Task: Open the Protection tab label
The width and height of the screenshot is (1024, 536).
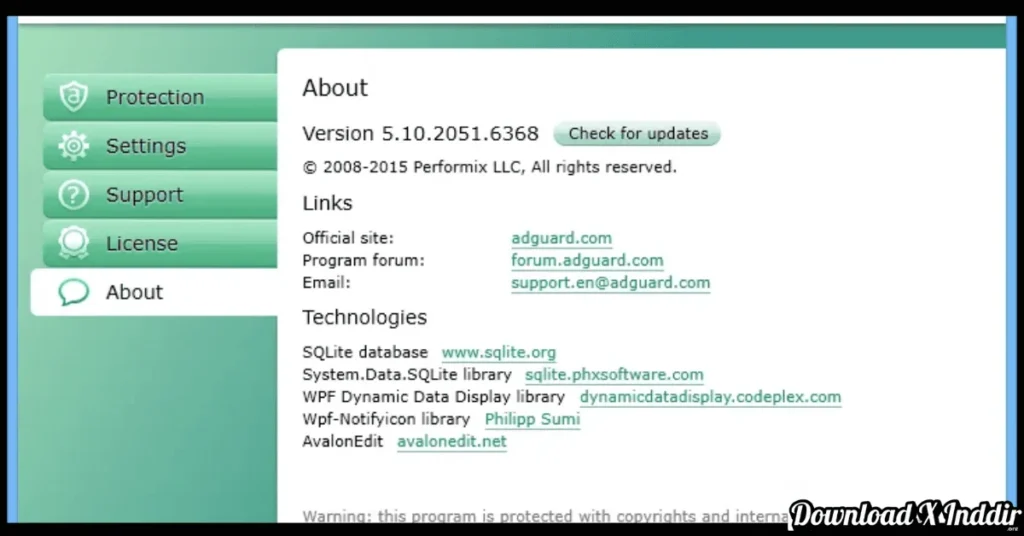Action: coord(155,97)
